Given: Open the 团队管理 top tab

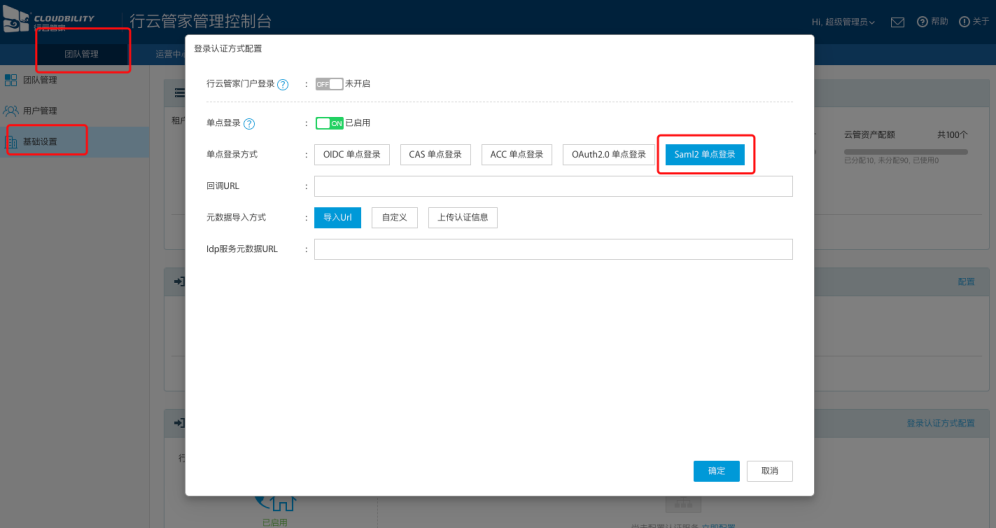Looking at the screenshot, I should (x=82, y=54).
